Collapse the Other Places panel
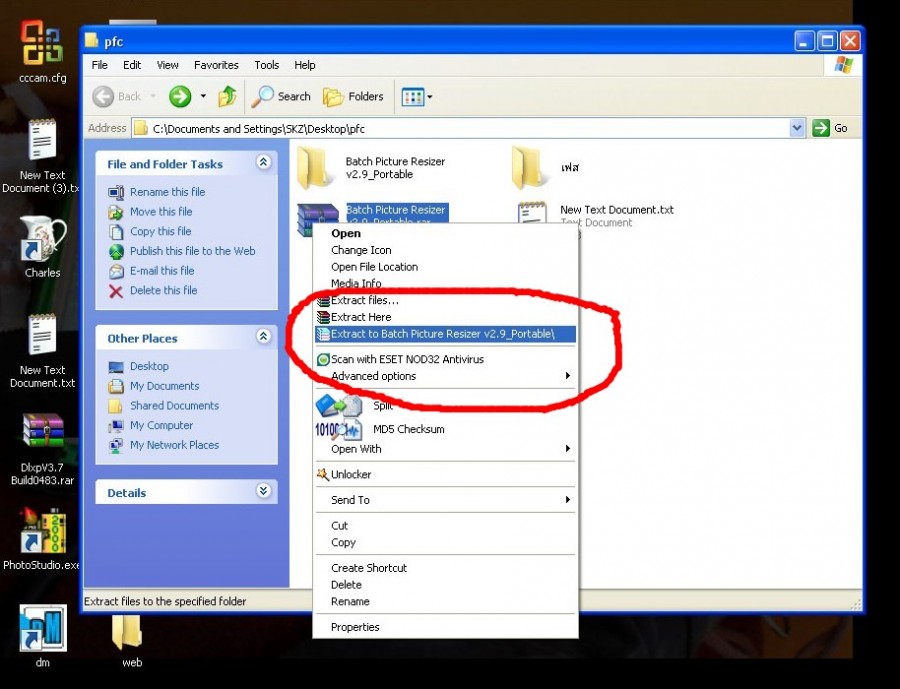This screenshot has width=900, height=689. (x=263, y=336)
